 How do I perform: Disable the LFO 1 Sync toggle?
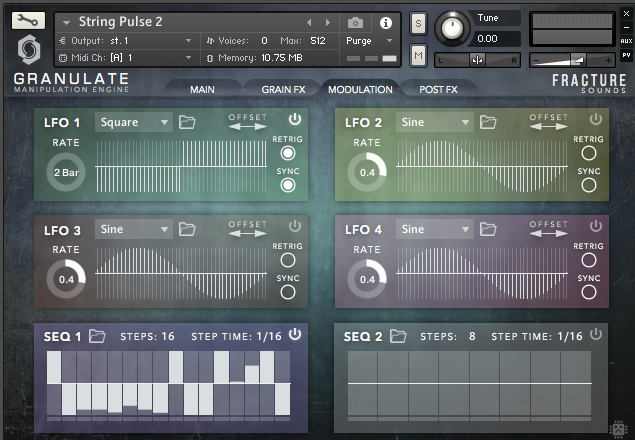point(288,186)
